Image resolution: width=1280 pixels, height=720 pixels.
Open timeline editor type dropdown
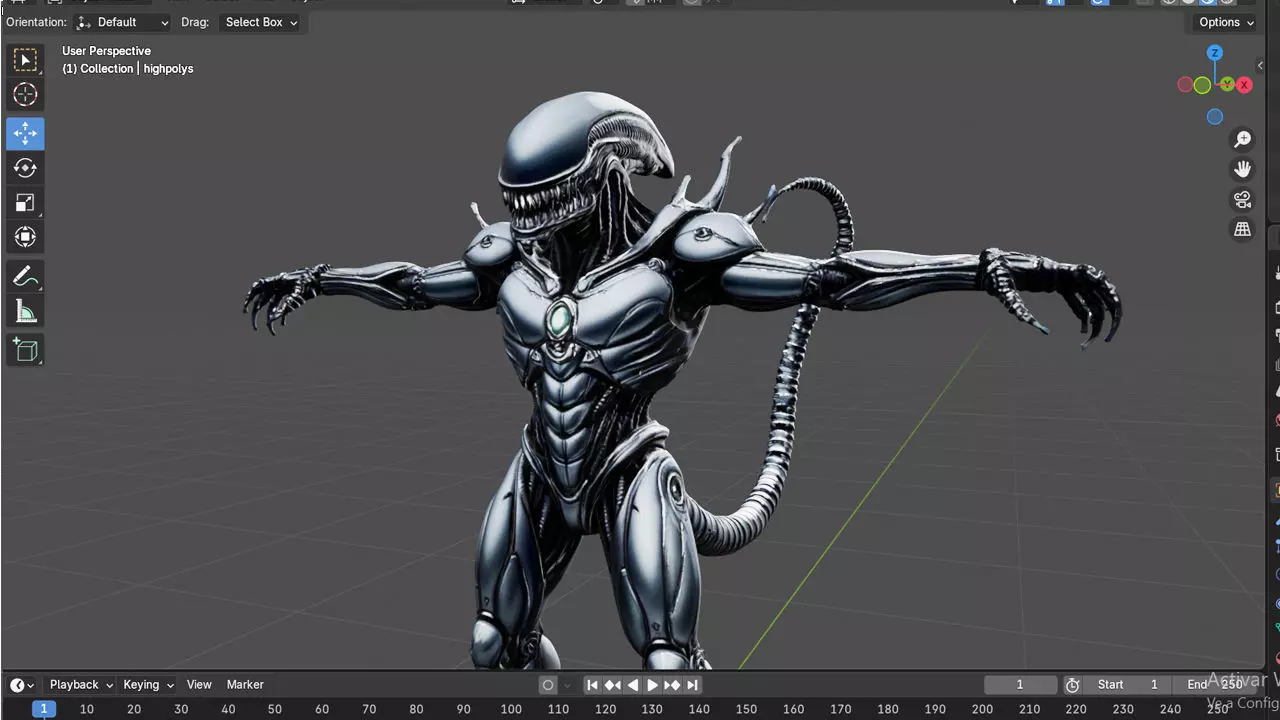(22, 685)
